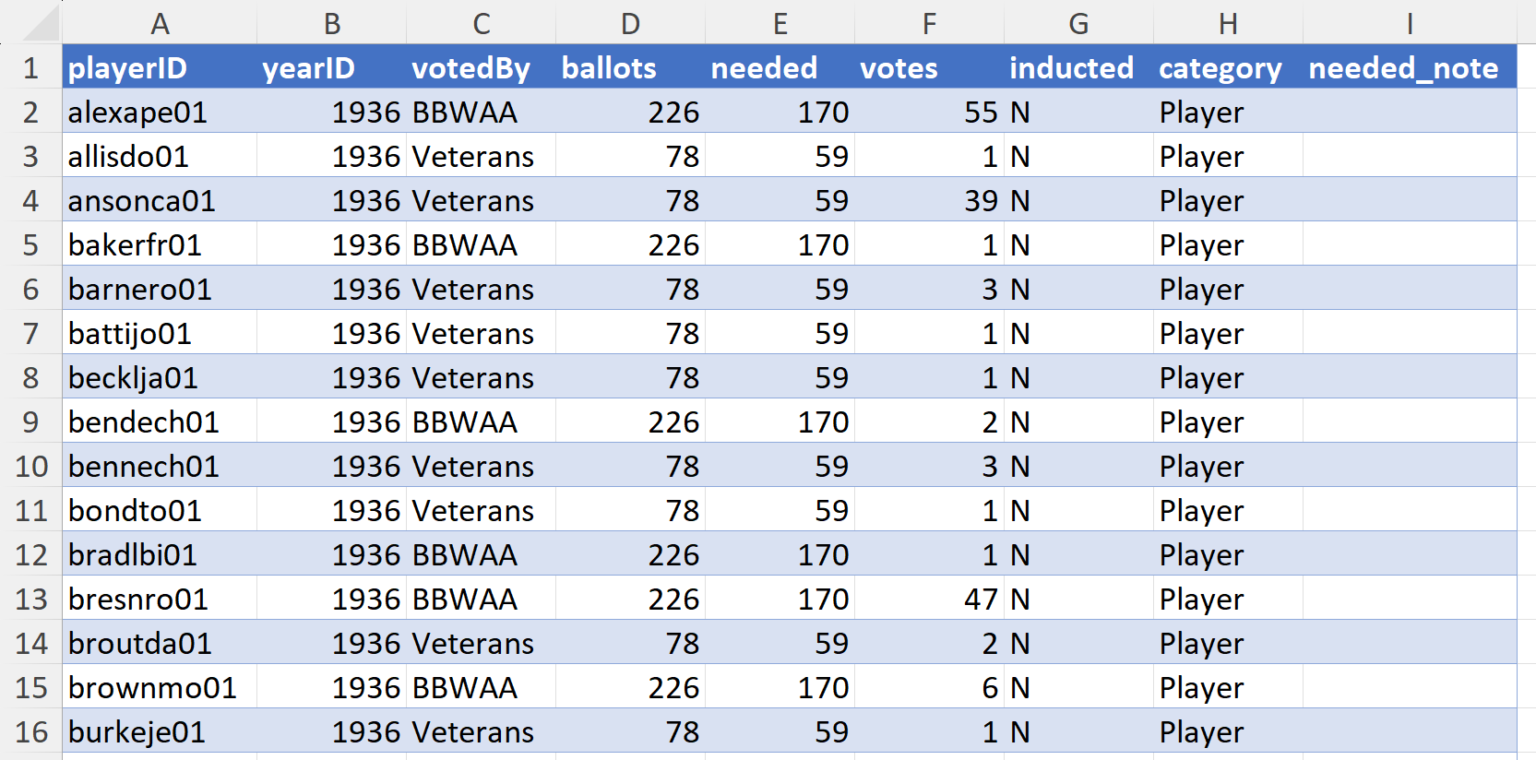This screenshot has height=760, width=1536.
Task: Select the votedBy header cell
Action: pyautogui.click(x=480, y=68)
